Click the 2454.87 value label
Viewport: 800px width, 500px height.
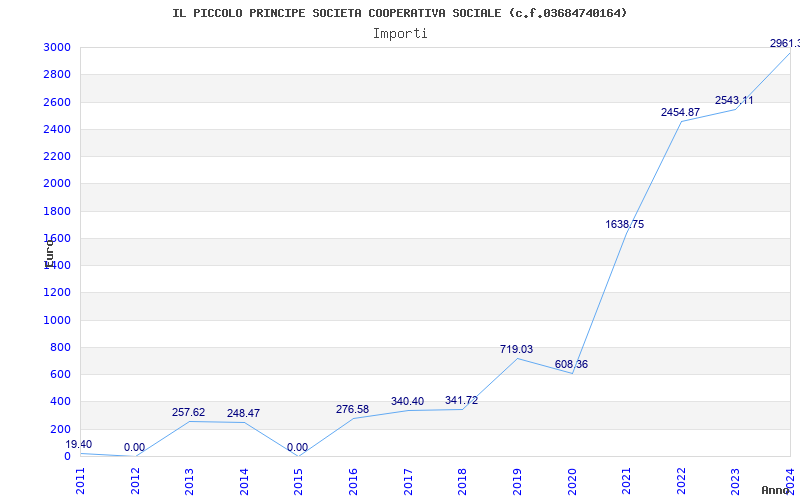pyautogui.click(x=680, y=112)
